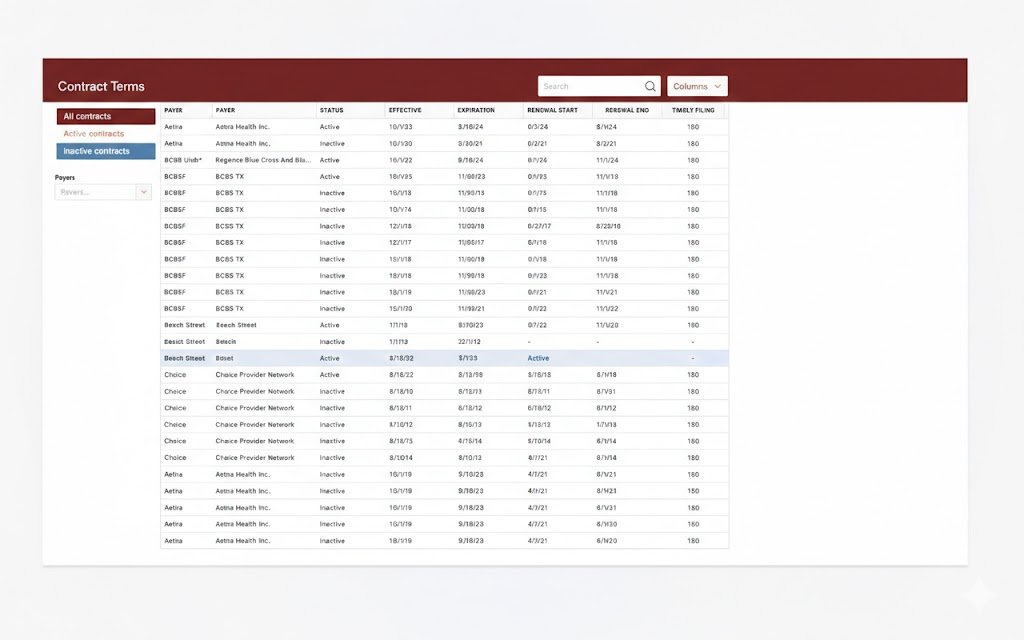Image resolution: width=1024 pixels, height=640 pixels.
Task: Open the Columns dropdown
Action: point(697,87)
